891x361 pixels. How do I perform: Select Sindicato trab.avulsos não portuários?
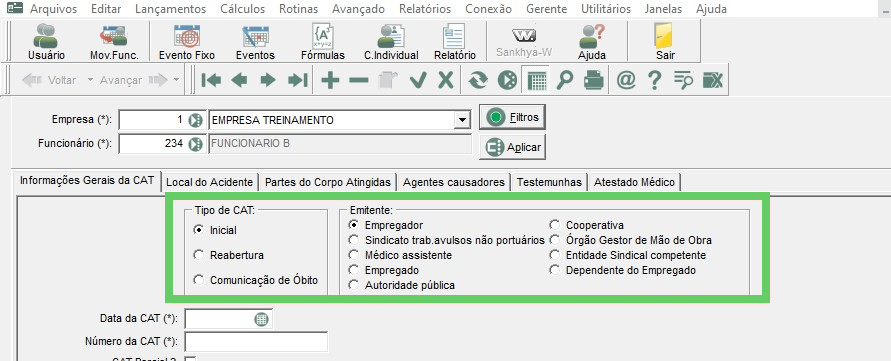click(x=446, y=240)
